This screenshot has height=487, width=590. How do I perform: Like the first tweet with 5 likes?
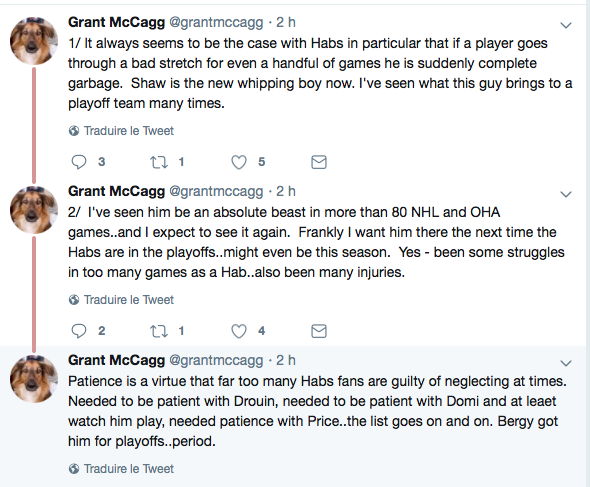coord(239,162)
